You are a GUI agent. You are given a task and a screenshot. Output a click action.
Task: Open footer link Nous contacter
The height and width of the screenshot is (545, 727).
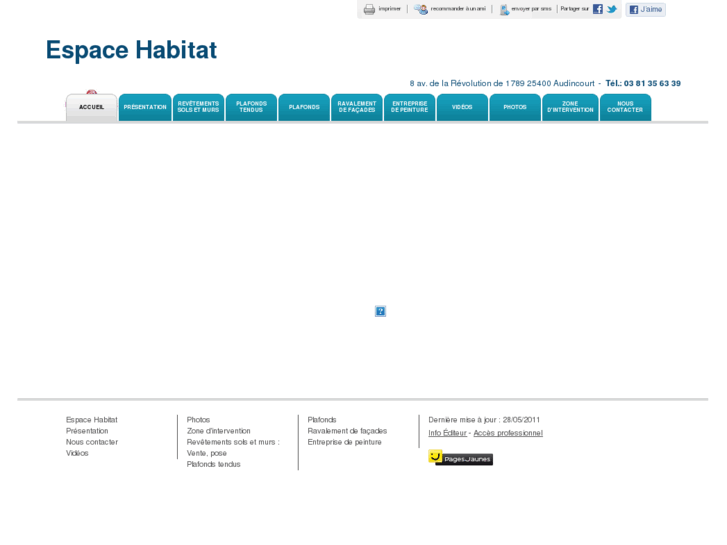click(x=92, y=442)
